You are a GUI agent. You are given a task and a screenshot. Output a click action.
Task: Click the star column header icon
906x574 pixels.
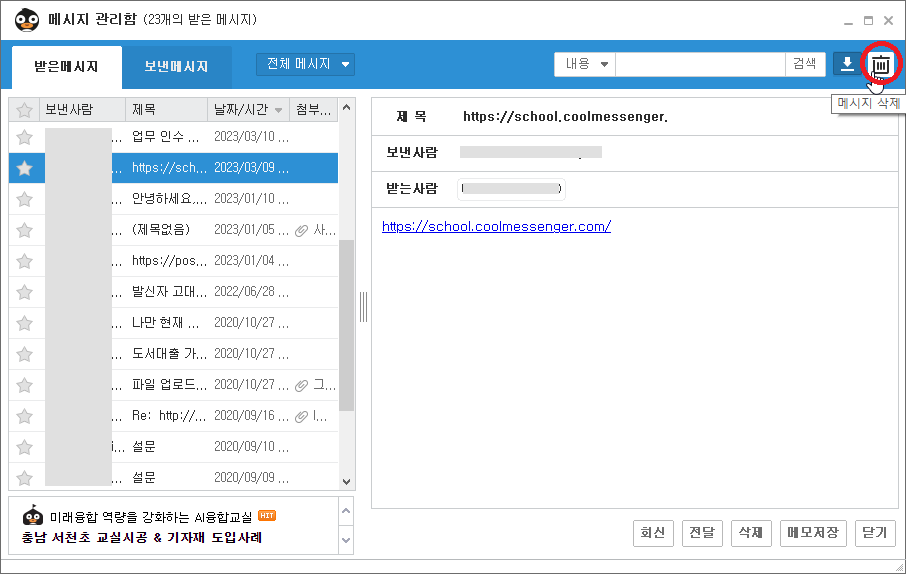pyautogui.click(x=25, y=109)
